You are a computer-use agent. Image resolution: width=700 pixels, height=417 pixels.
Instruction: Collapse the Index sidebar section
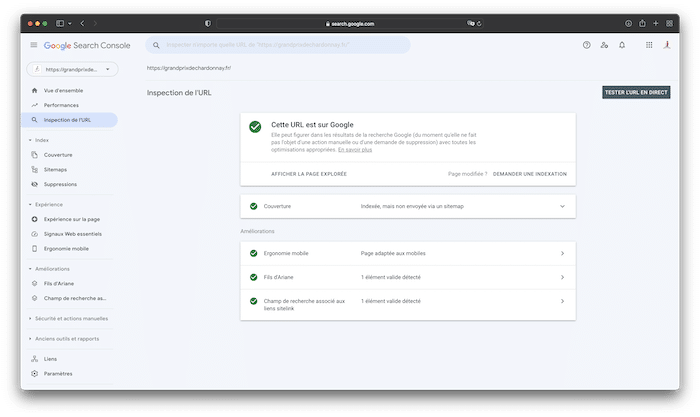pos(29,140)
